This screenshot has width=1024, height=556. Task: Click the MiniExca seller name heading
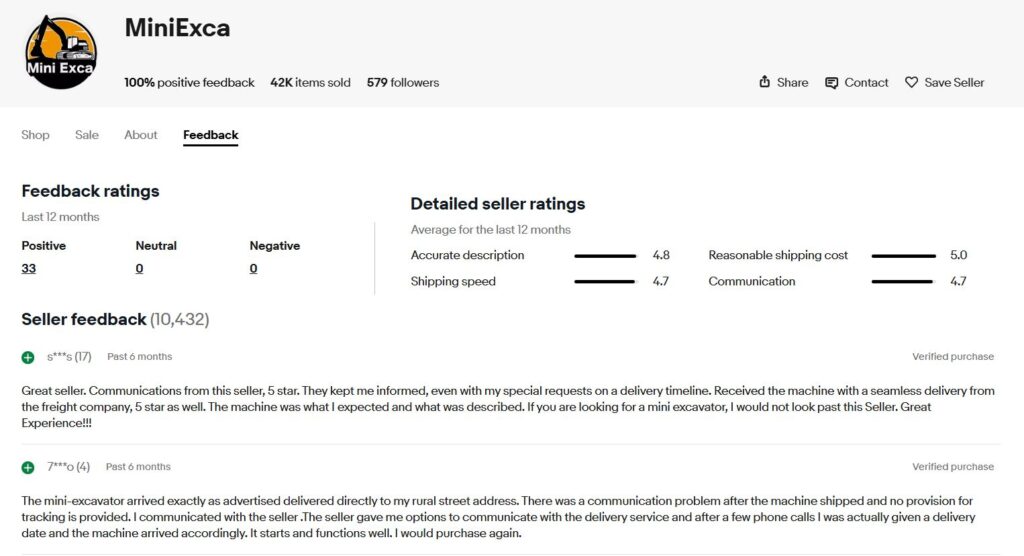click(177, 28)
